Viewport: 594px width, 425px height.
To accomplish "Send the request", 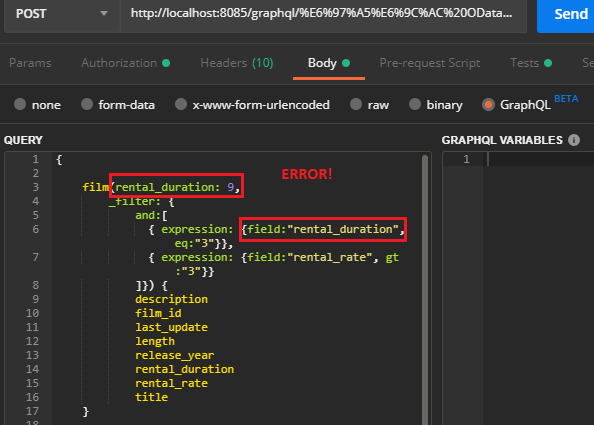I will click(x=566, y=14).
